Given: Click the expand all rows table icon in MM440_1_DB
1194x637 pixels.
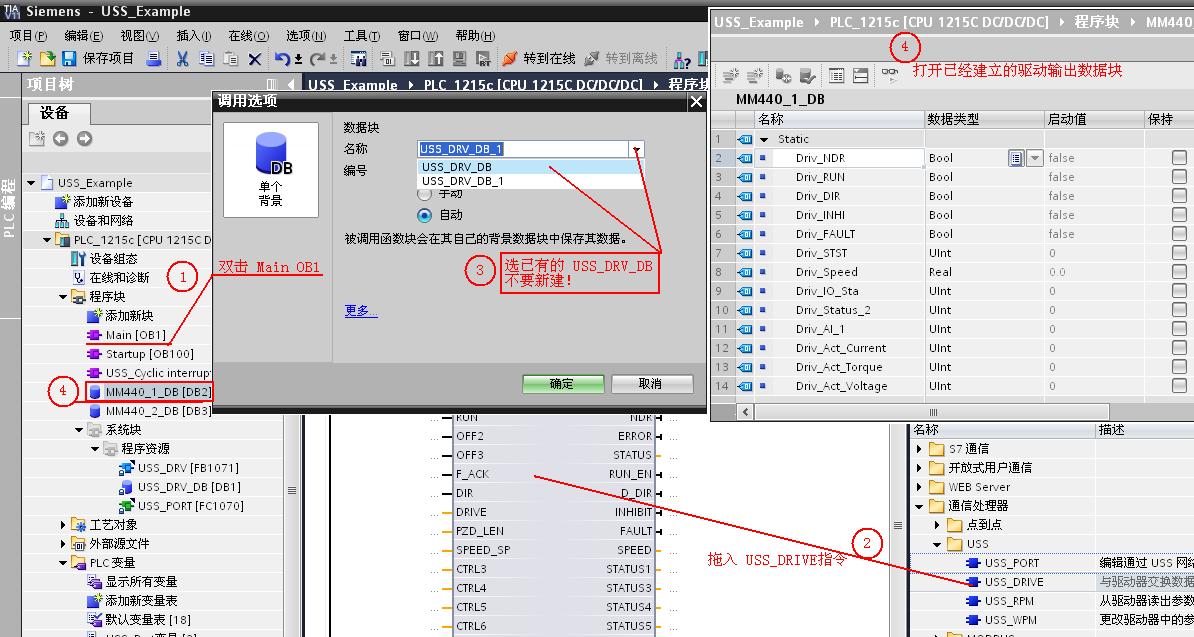Looking at the screenshot, I should point(836,75).
